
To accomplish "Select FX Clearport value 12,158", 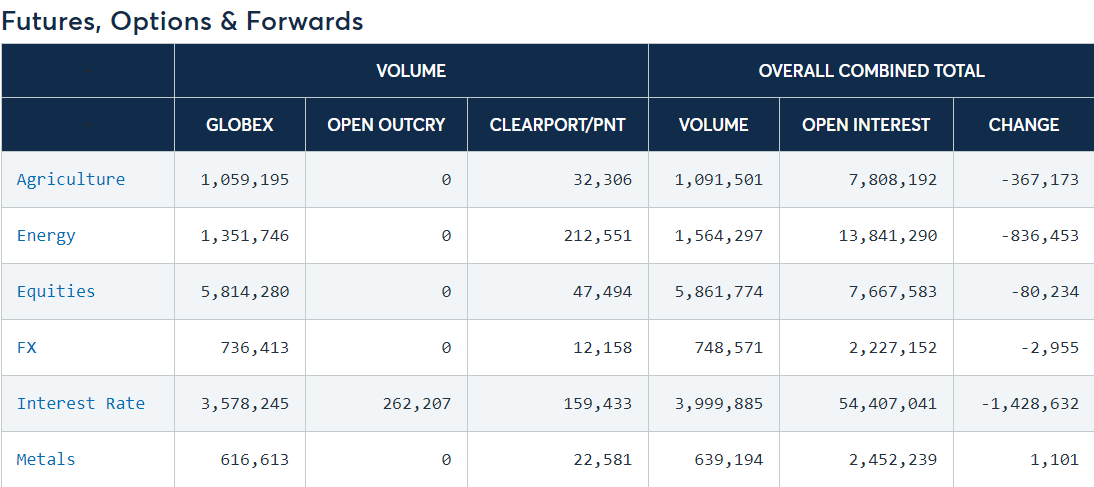I will (603, 347).
